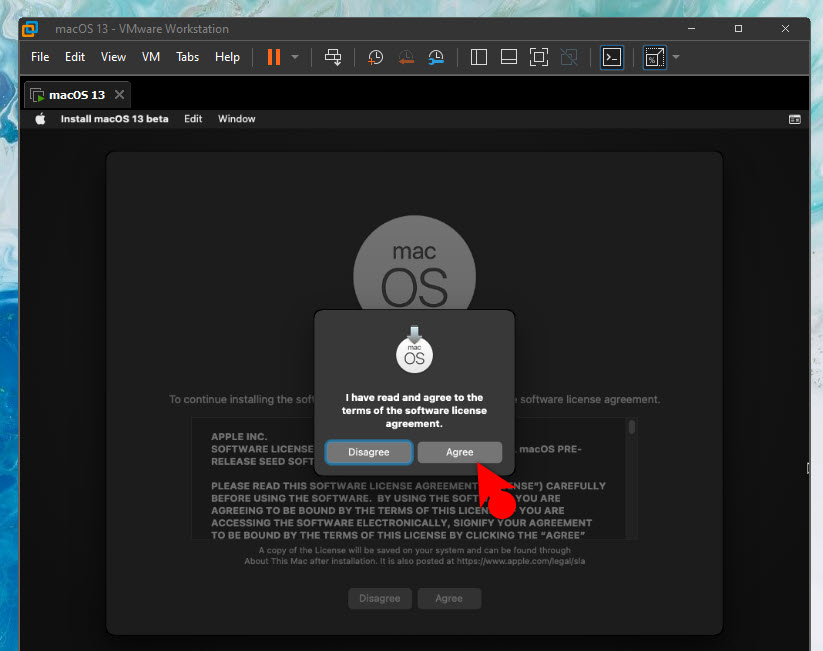Open the snapshot manager
The height and width of the screenshot is (651, 823).
click(x=436, y=57)
